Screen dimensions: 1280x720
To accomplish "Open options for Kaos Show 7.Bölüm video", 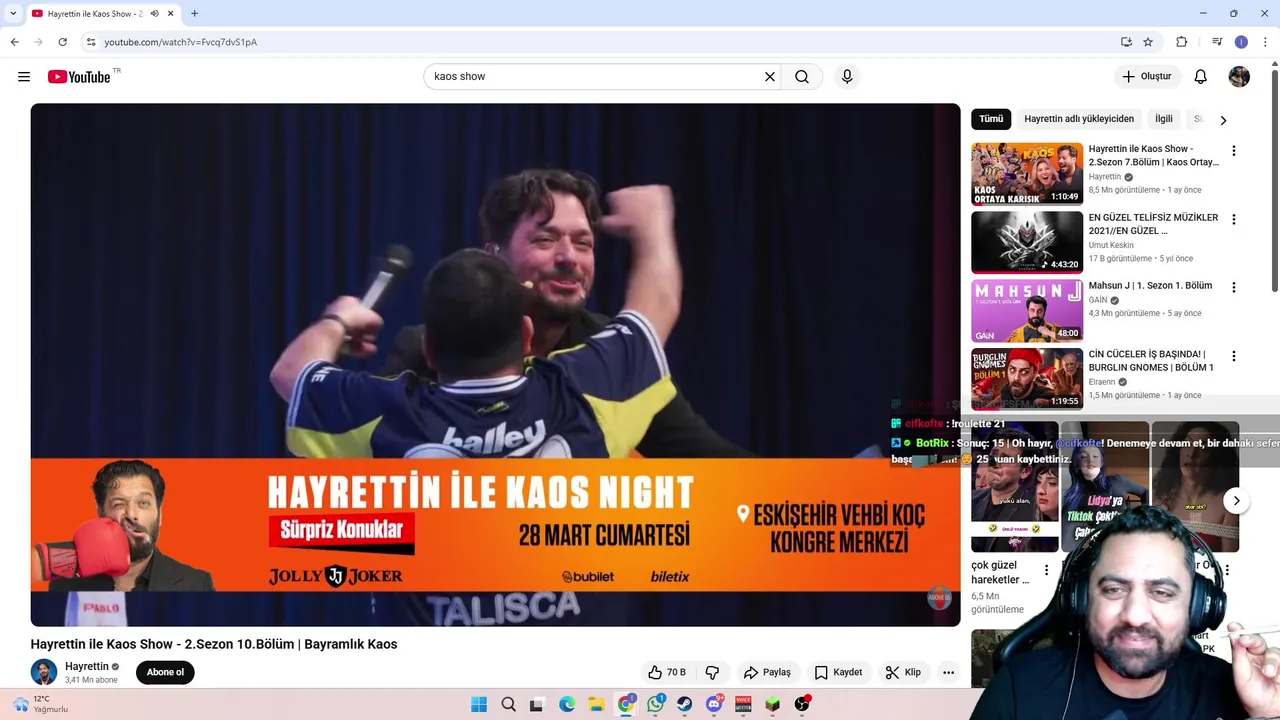I will tap(1233, 151).
